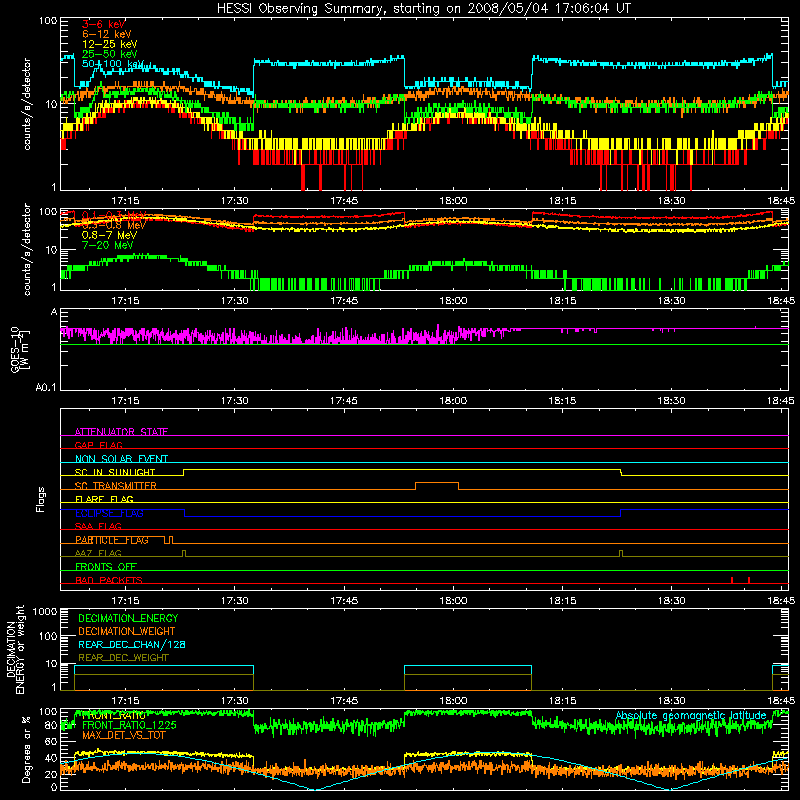Select the olive AAZ_FLAG label
Image resolution: width=800 pixels, height=800 pixels.
point(98,553)
